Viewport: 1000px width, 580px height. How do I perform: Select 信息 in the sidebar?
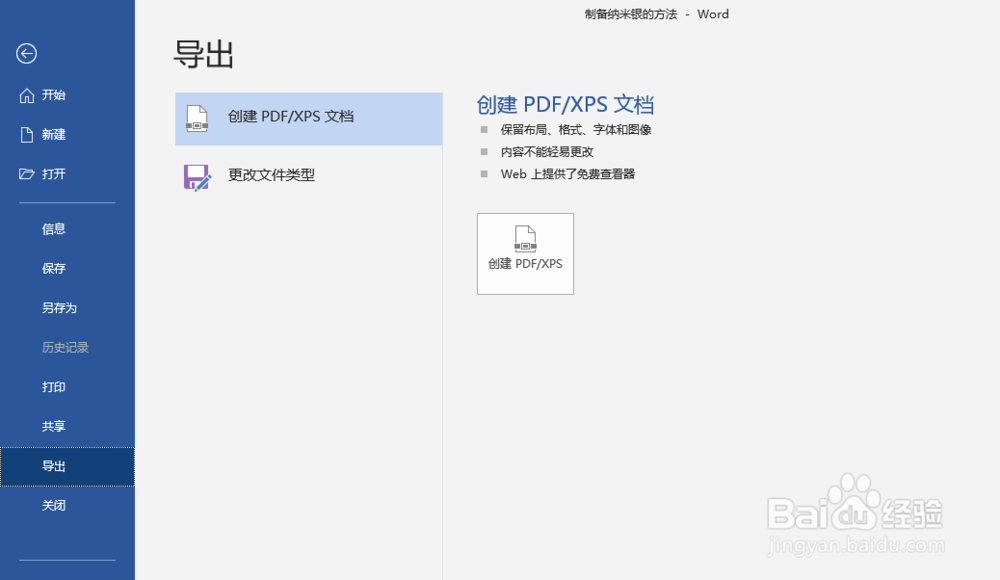point(53,228)
